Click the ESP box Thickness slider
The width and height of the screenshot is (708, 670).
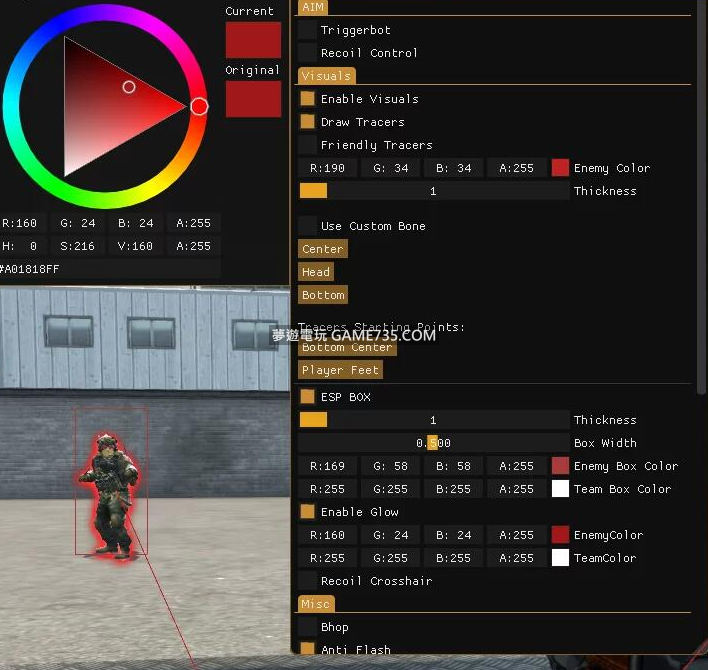click(434, 420)
